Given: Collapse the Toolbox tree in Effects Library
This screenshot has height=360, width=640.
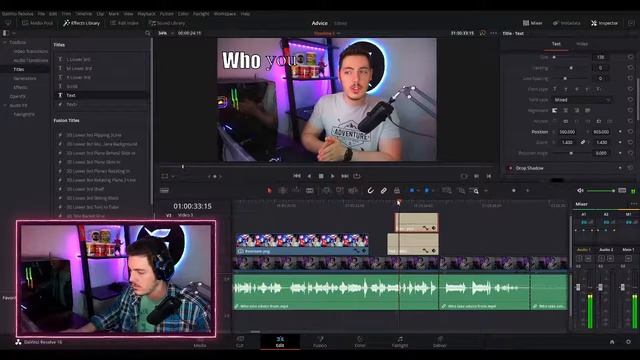Looking at the screenshot, I should pyautogui.click(x=5, y=42).
